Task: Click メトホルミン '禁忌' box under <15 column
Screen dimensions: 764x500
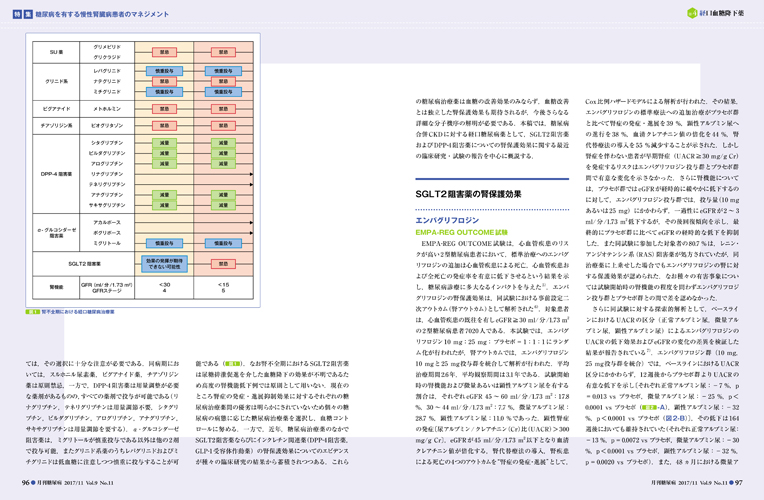Action: (223, 109)
